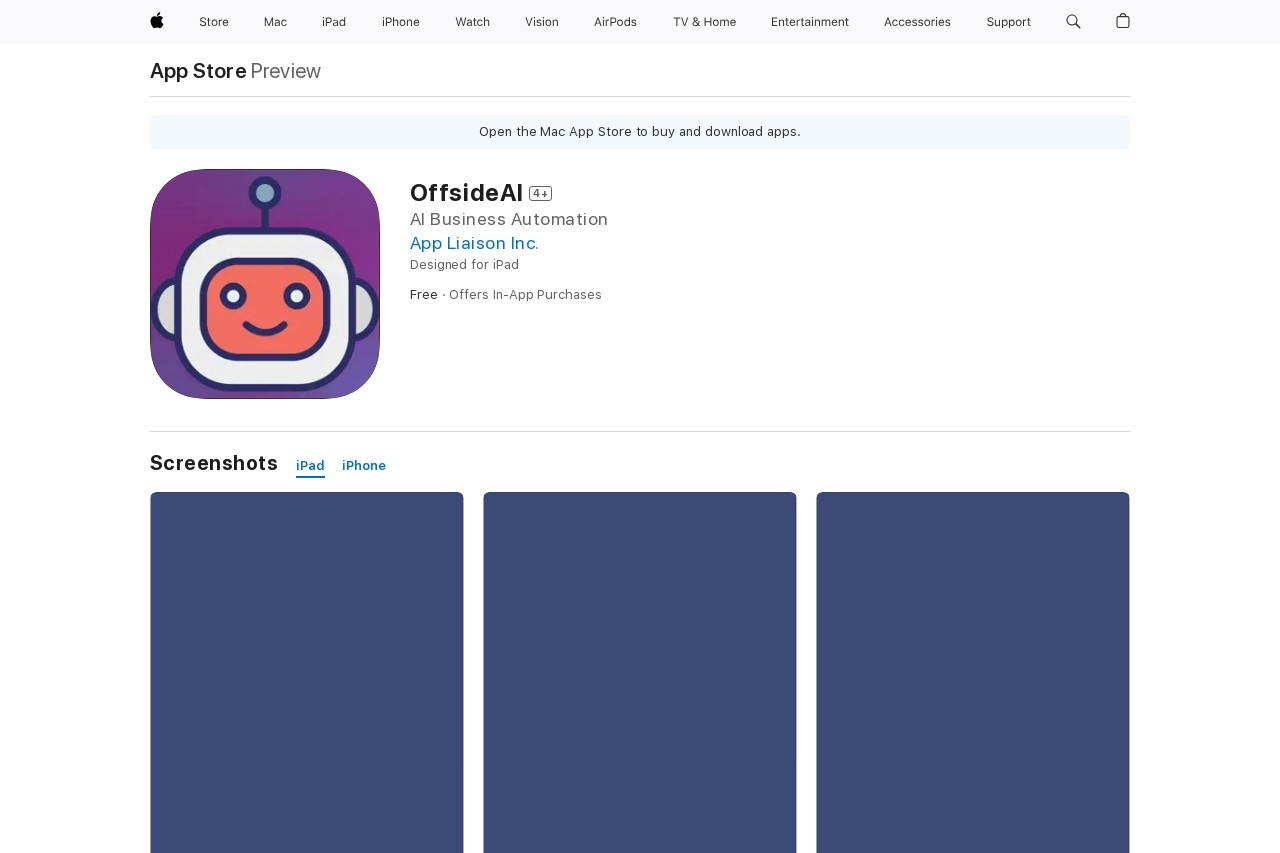The height and width of the screenshot is (853, 1280).
Task: Go to the Support page
Action: 1008,22
